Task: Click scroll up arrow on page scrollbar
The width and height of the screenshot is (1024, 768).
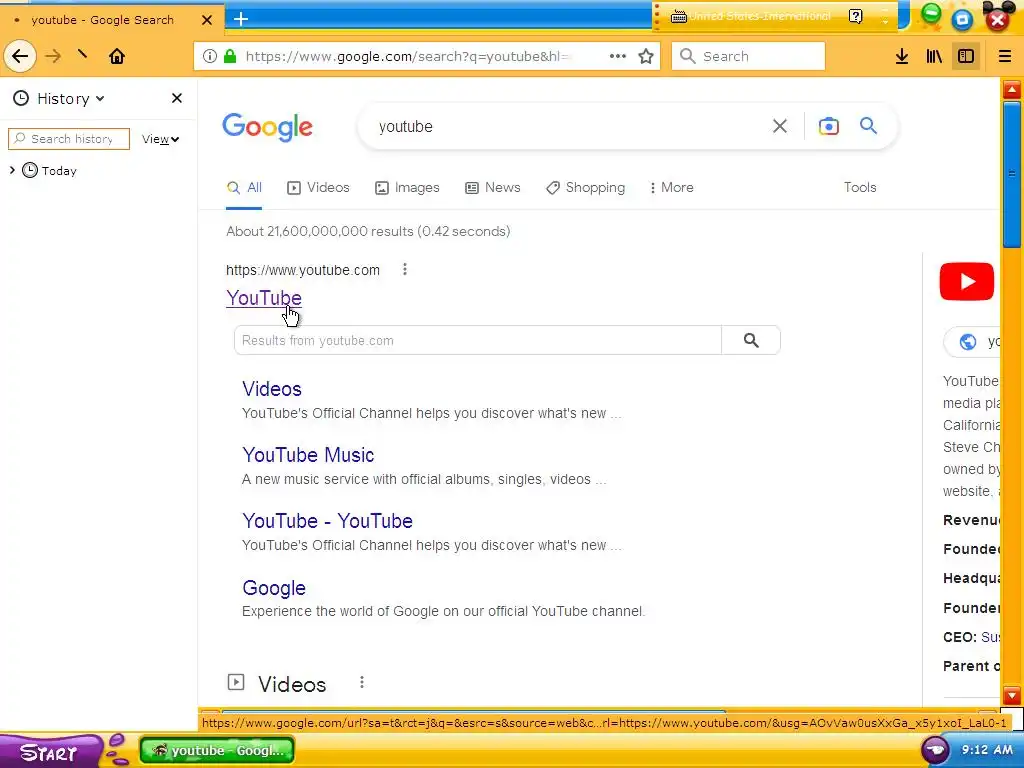Action: click(x=1012, y=89)
